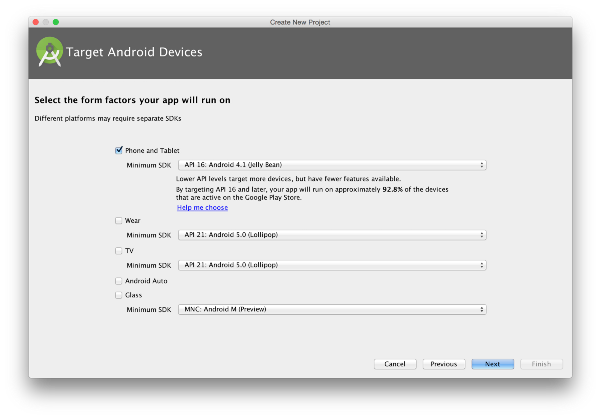
Task: Open the Help me choose link
Action: pos(202,207)
